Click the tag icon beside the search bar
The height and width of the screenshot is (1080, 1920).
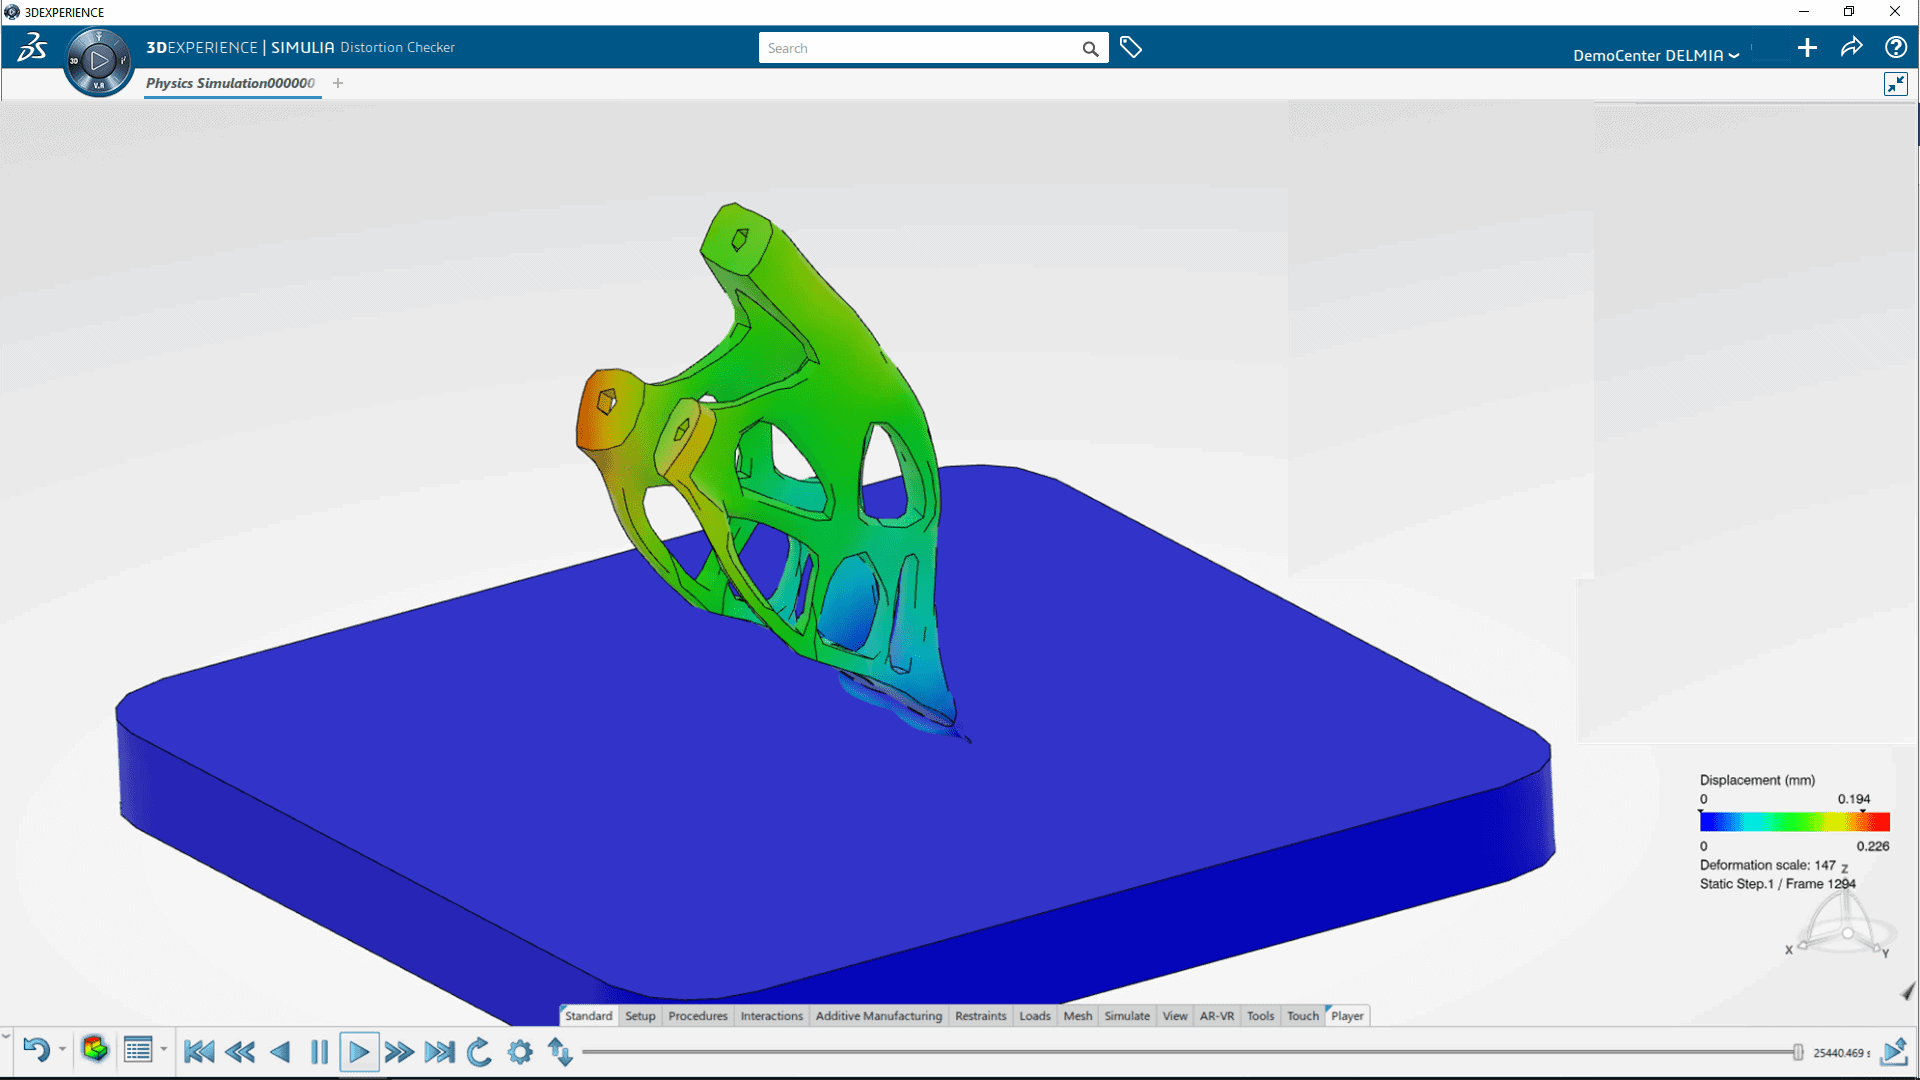pyautogui.click(x=1131, y=48)
